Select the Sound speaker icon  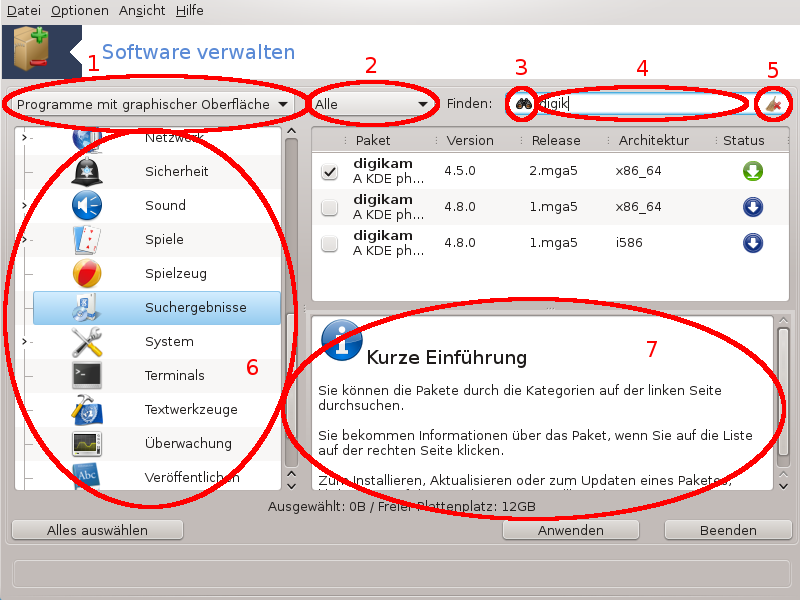(x=87, y=205)
